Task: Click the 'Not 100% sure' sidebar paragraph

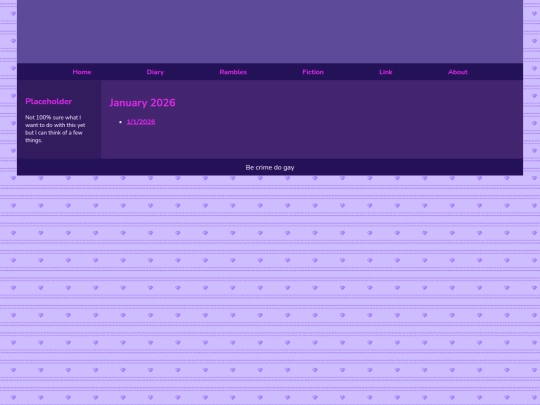Action: coord(55,129)
